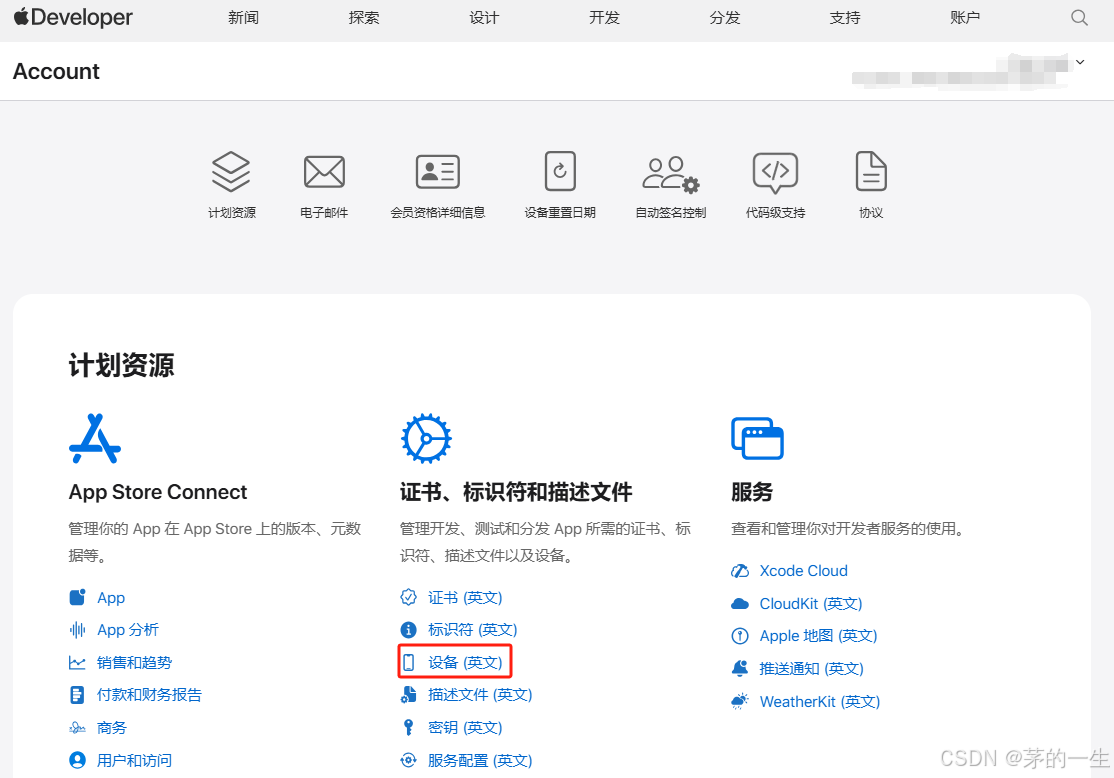Click the 推送通知 bell icon

[740, 669]
